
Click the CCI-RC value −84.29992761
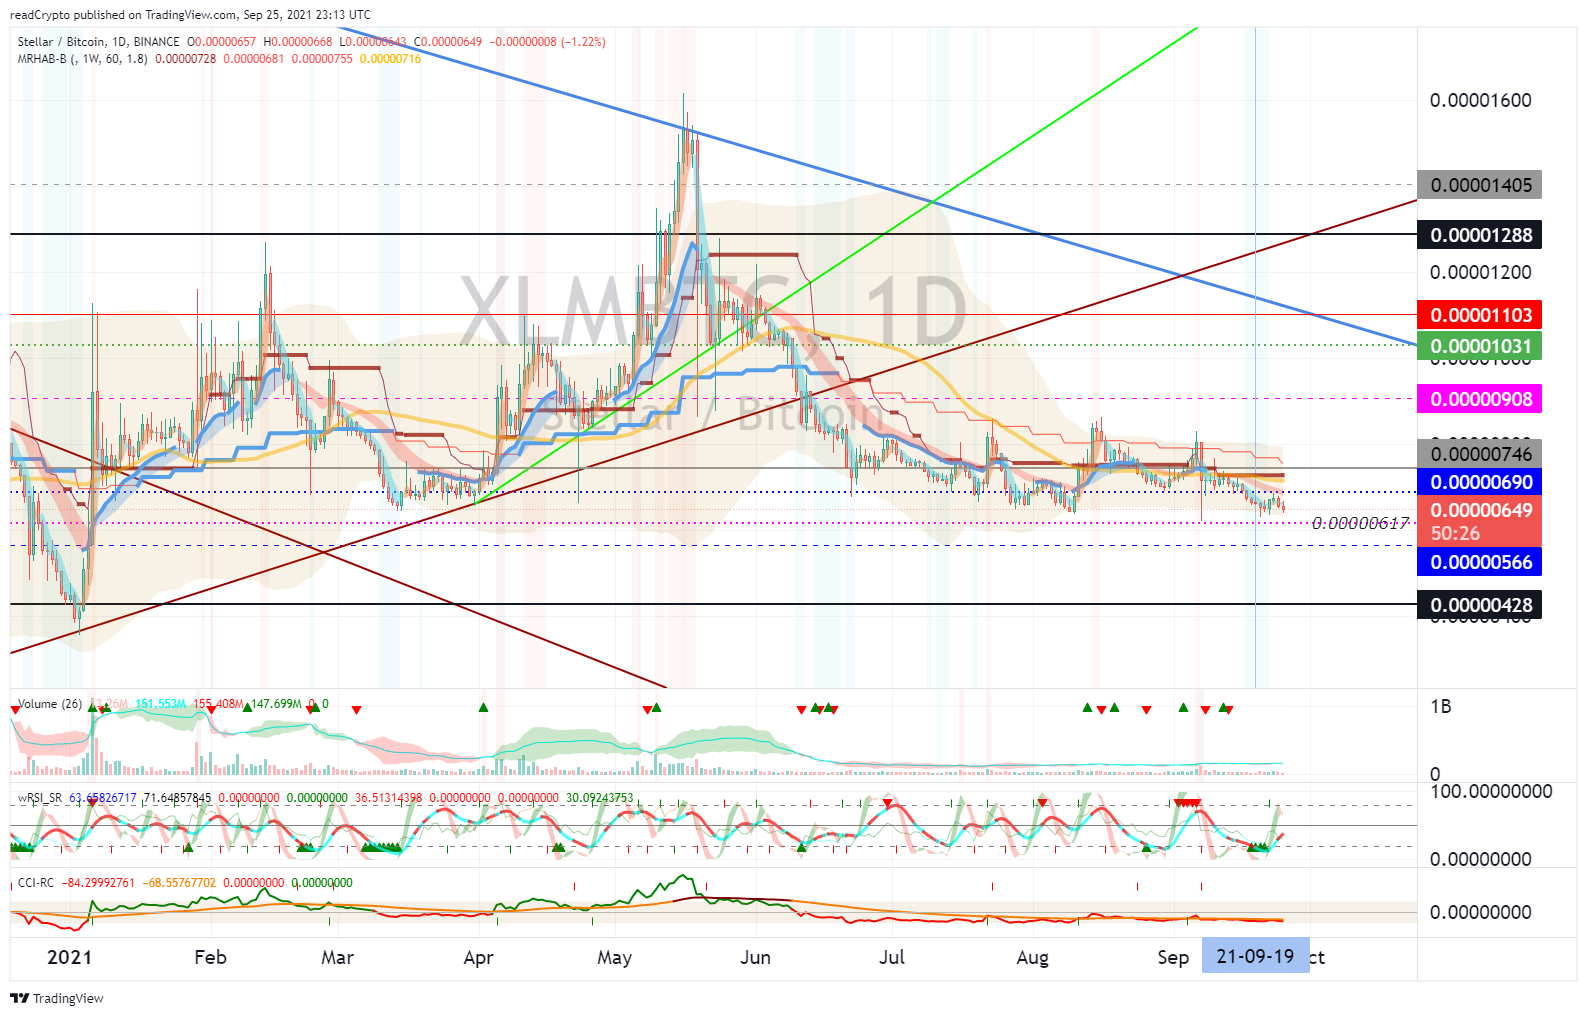98,883
